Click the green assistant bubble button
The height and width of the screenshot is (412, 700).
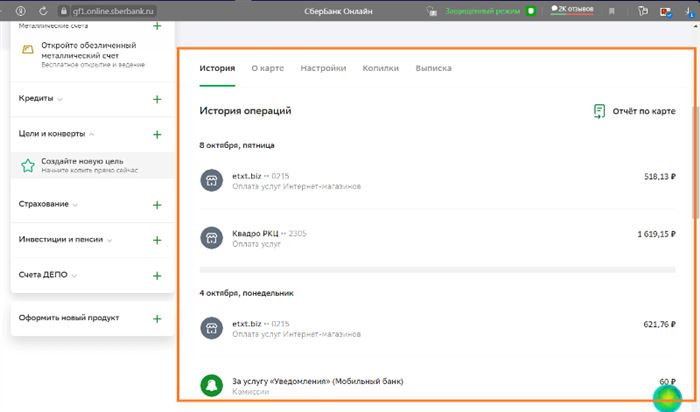click(667, 398)
